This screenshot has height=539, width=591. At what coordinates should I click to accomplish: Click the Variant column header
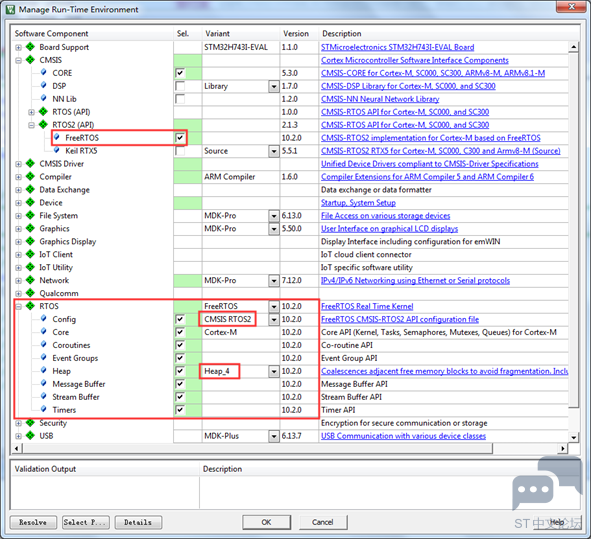[241, 34]
